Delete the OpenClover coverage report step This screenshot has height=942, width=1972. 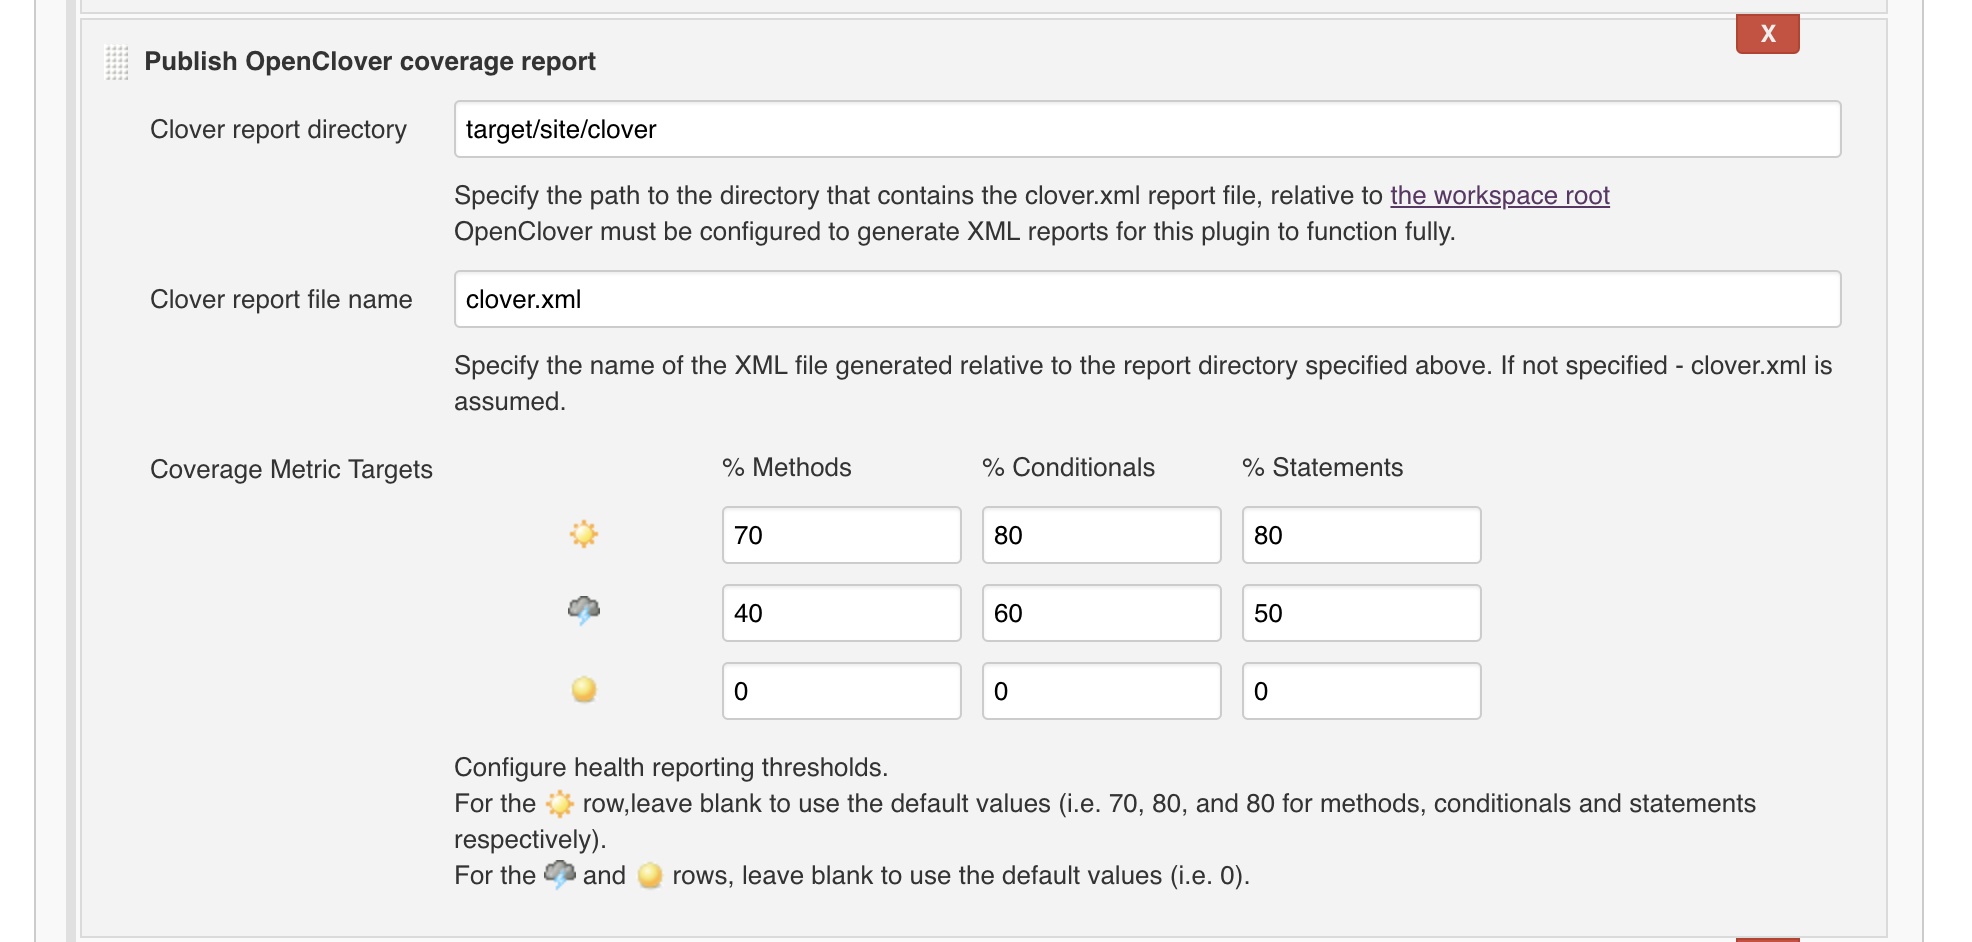(1767, 34)
